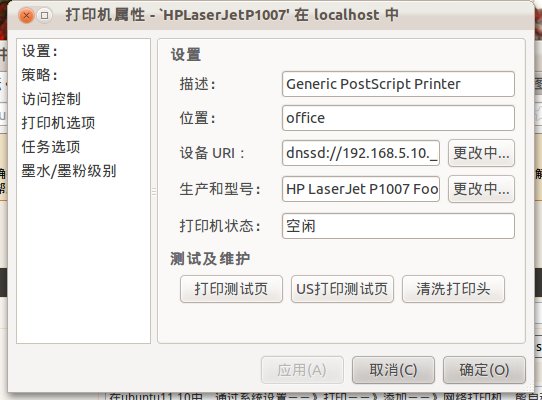Print a test page with 打印测试页
The image size is (542, 400).
pos(231,289)
